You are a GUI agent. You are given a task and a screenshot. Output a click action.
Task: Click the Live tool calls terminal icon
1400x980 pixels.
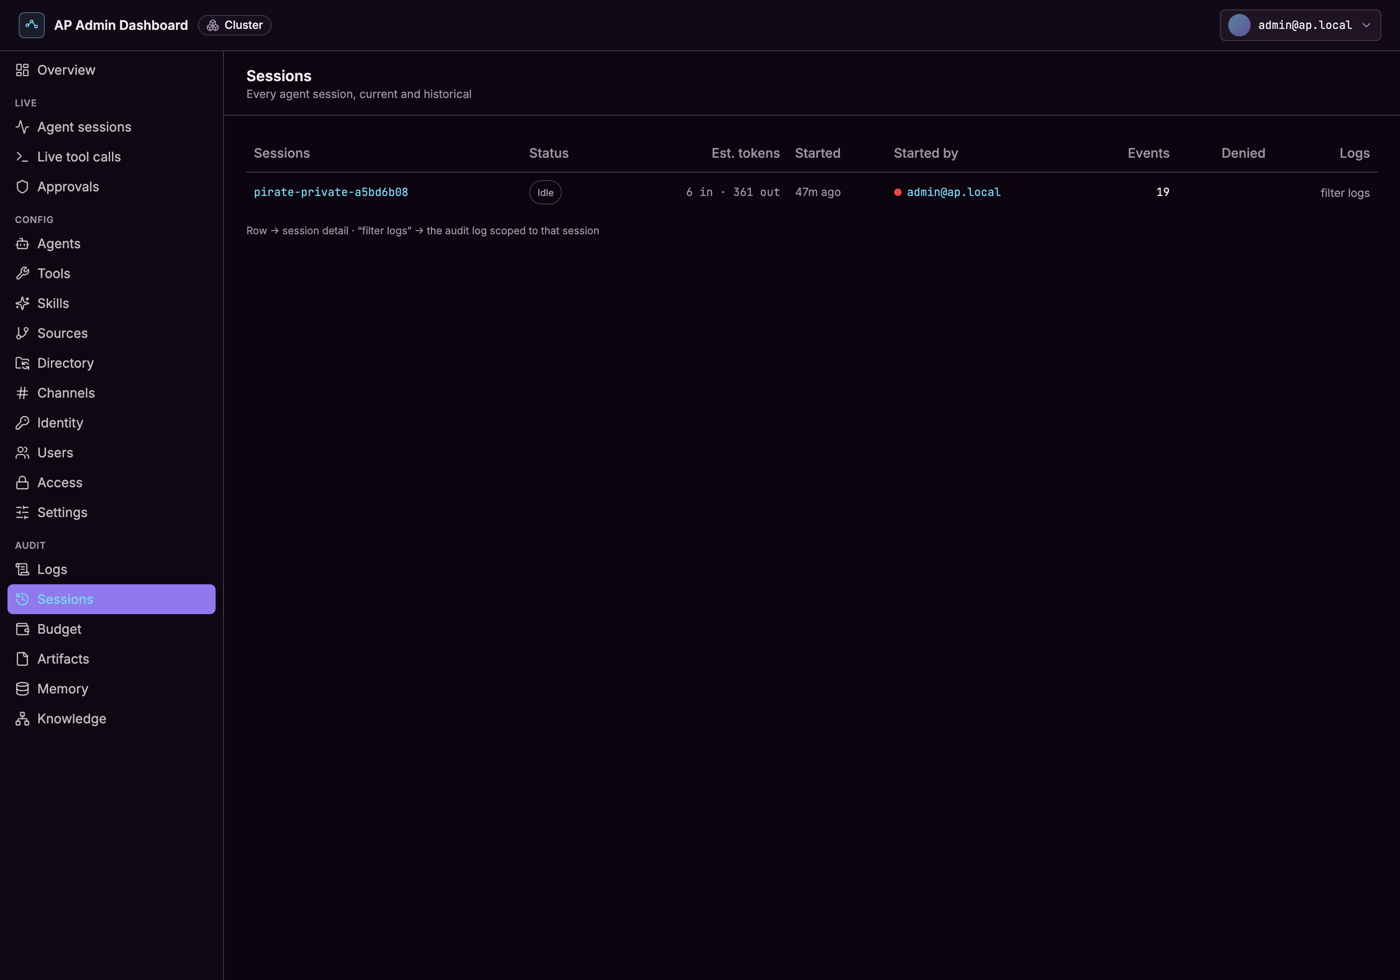pyautogui.click(x=22, y=157)
